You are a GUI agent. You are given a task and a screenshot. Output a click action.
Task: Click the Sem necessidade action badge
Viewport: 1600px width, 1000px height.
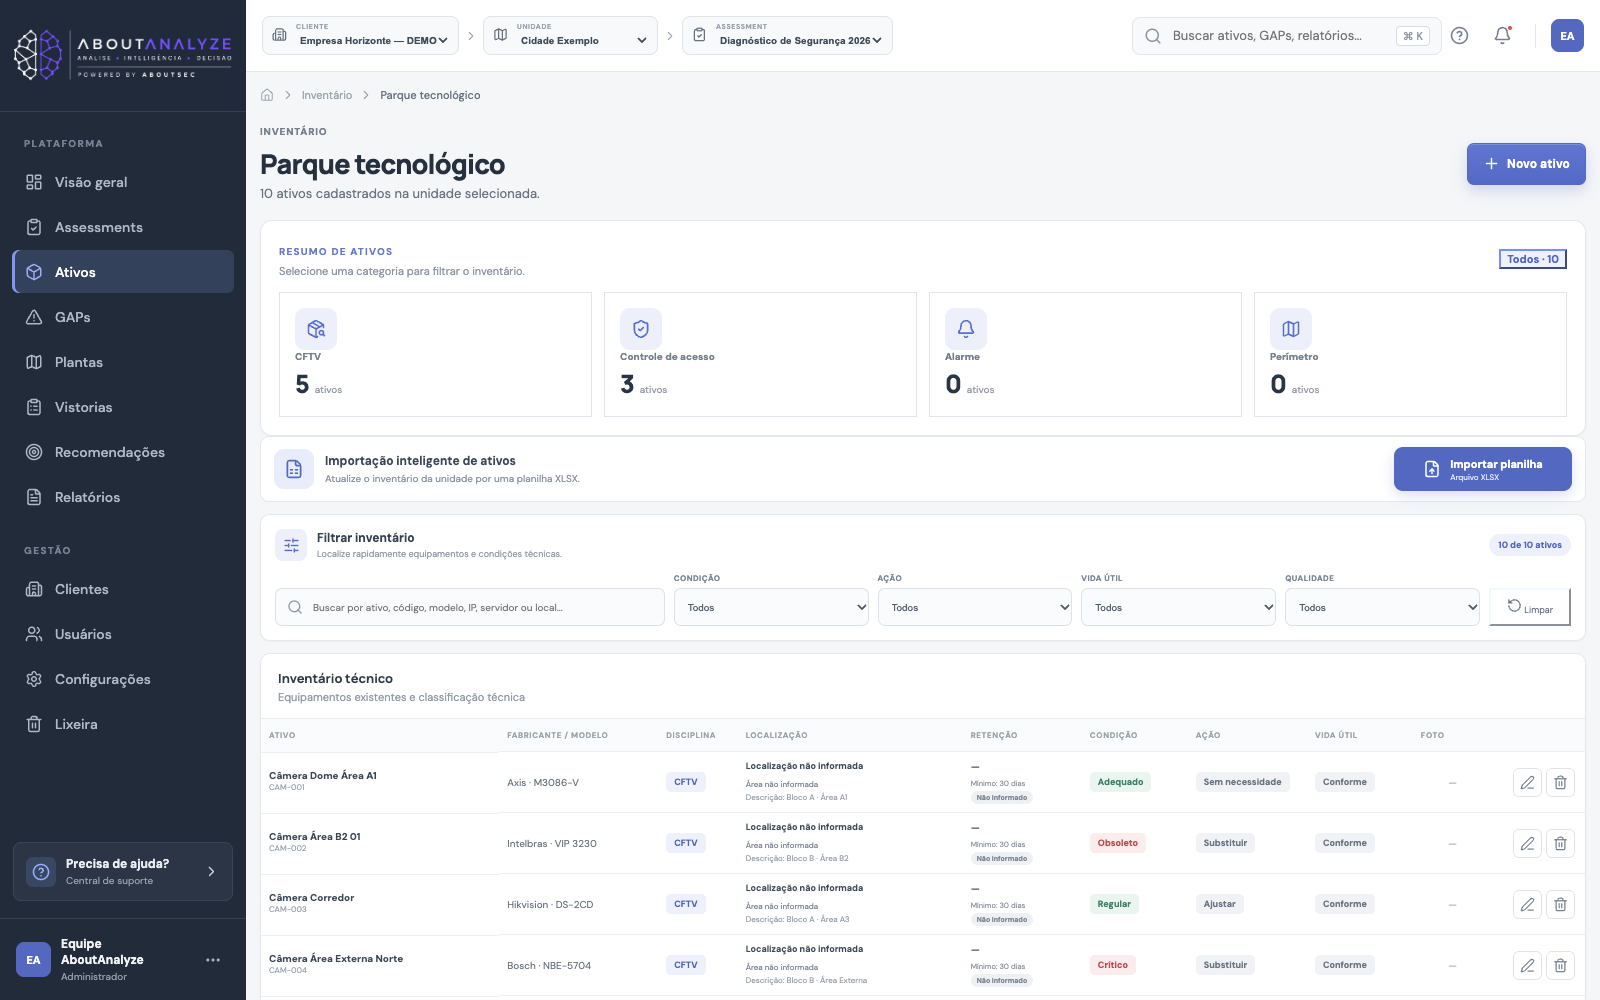coord(1242,782)
